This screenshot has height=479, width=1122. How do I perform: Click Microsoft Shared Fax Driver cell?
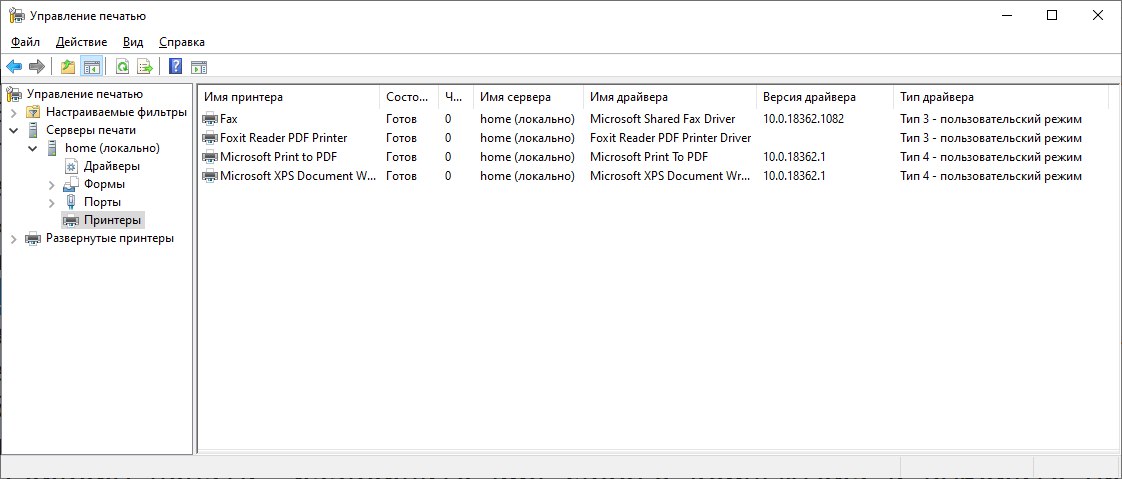(x=663, y=119)
